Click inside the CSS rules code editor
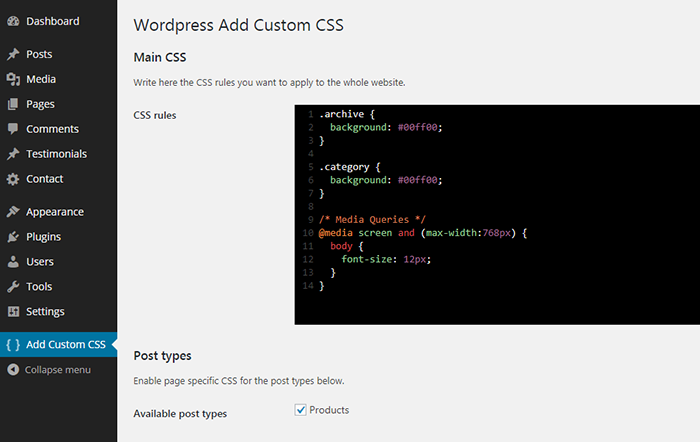700x442 pixels. pos(497,215)
